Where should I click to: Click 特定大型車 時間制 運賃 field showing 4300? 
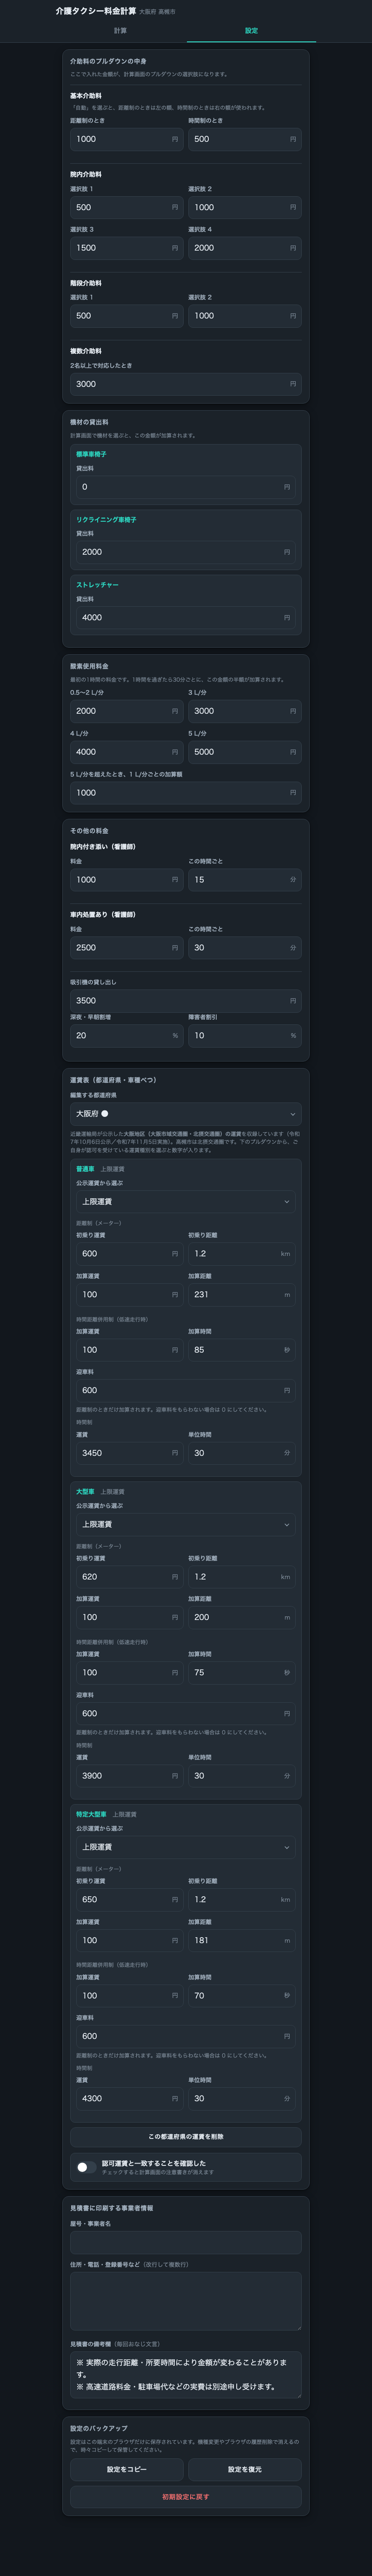(130, 2098)
